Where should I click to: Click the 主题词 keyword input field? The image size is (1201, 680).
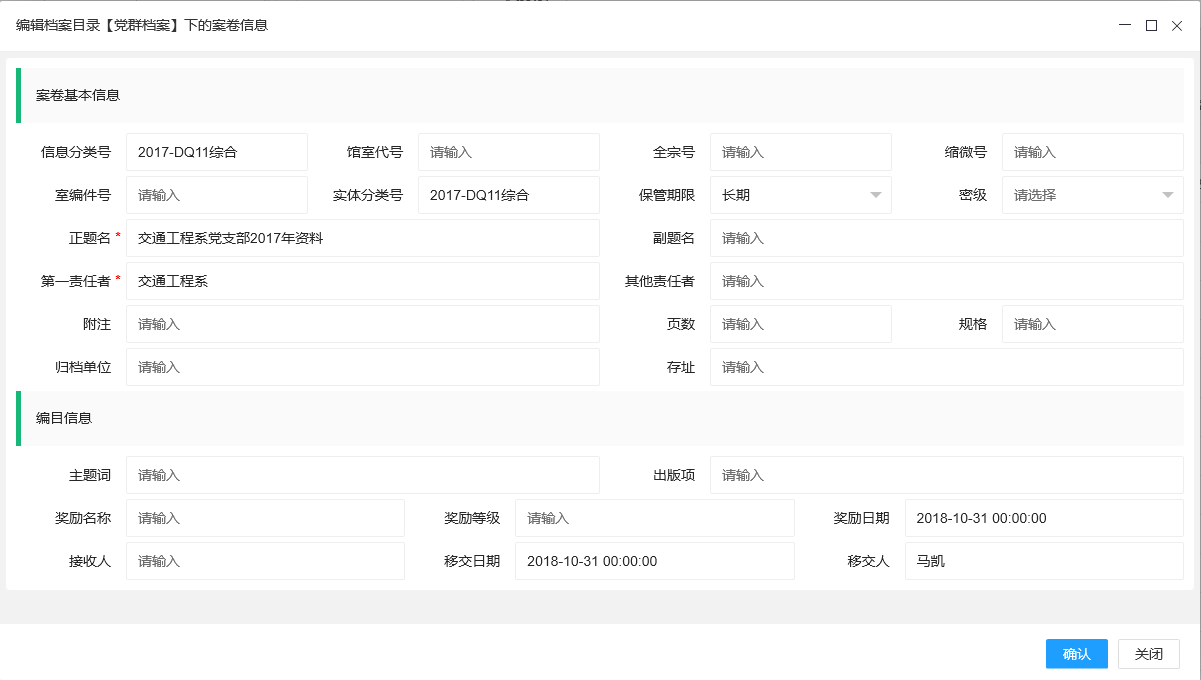click(x=362, y=475)
